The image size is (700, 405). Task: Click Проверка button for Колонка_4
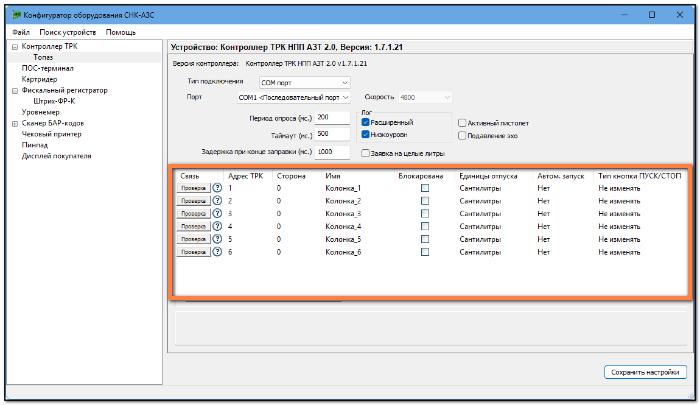pos(193,226)
